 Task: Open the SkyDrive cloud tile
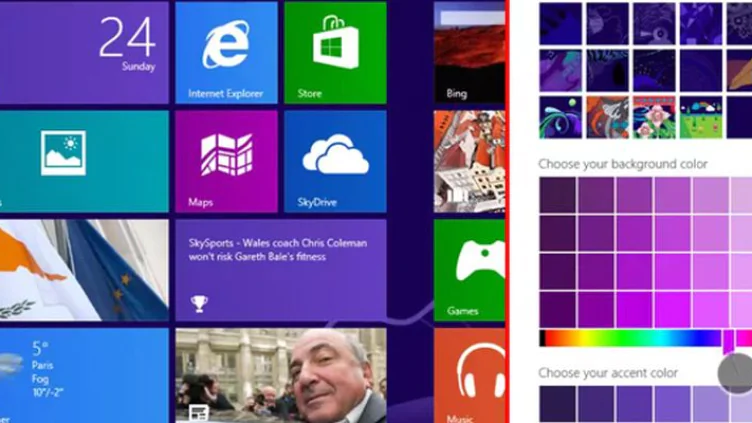335,162
